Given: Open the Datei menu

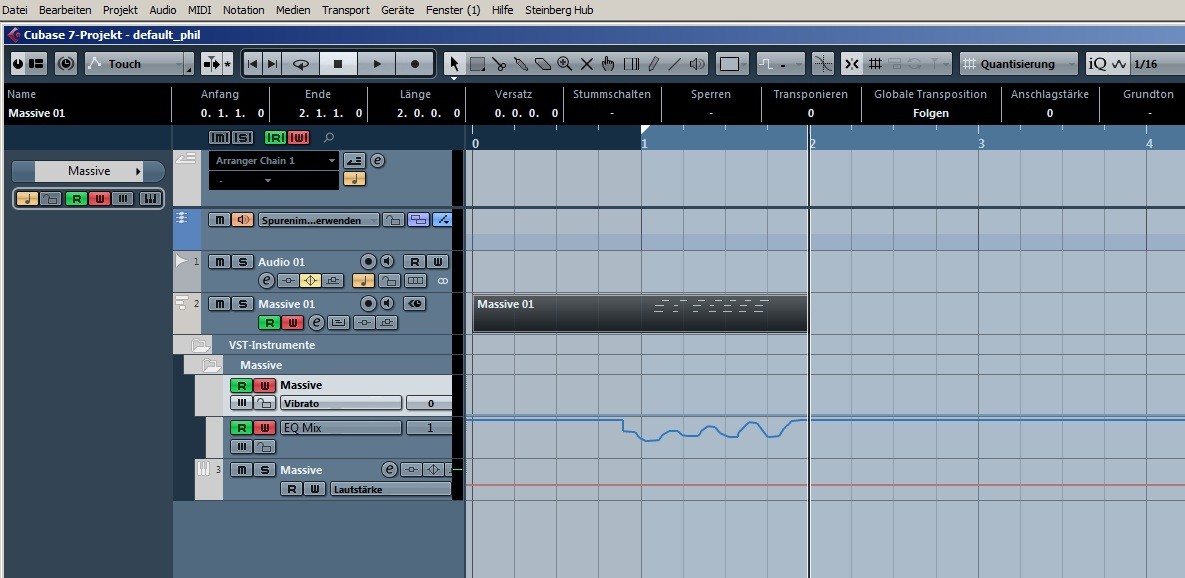Looking at the screenshot, I should (15, 10).
